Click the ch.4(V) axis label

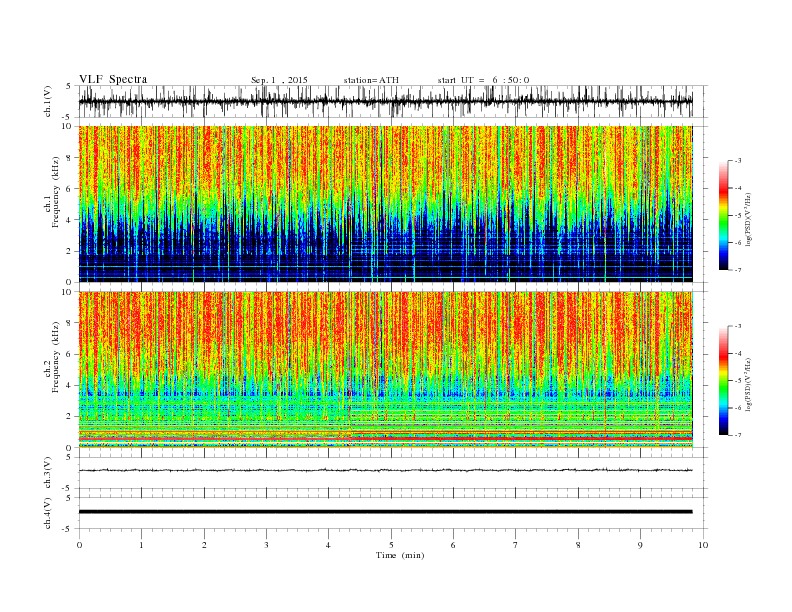coord(48,513)
